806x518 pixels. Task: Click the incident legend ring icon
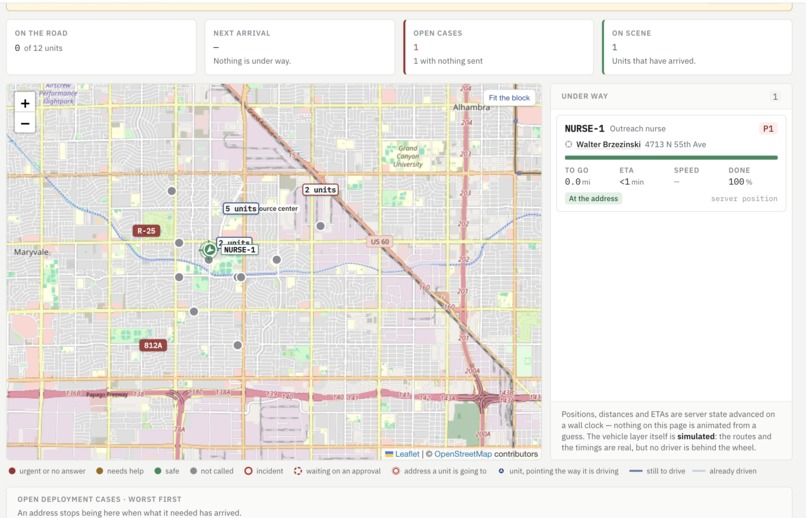(x=248, y=471)
